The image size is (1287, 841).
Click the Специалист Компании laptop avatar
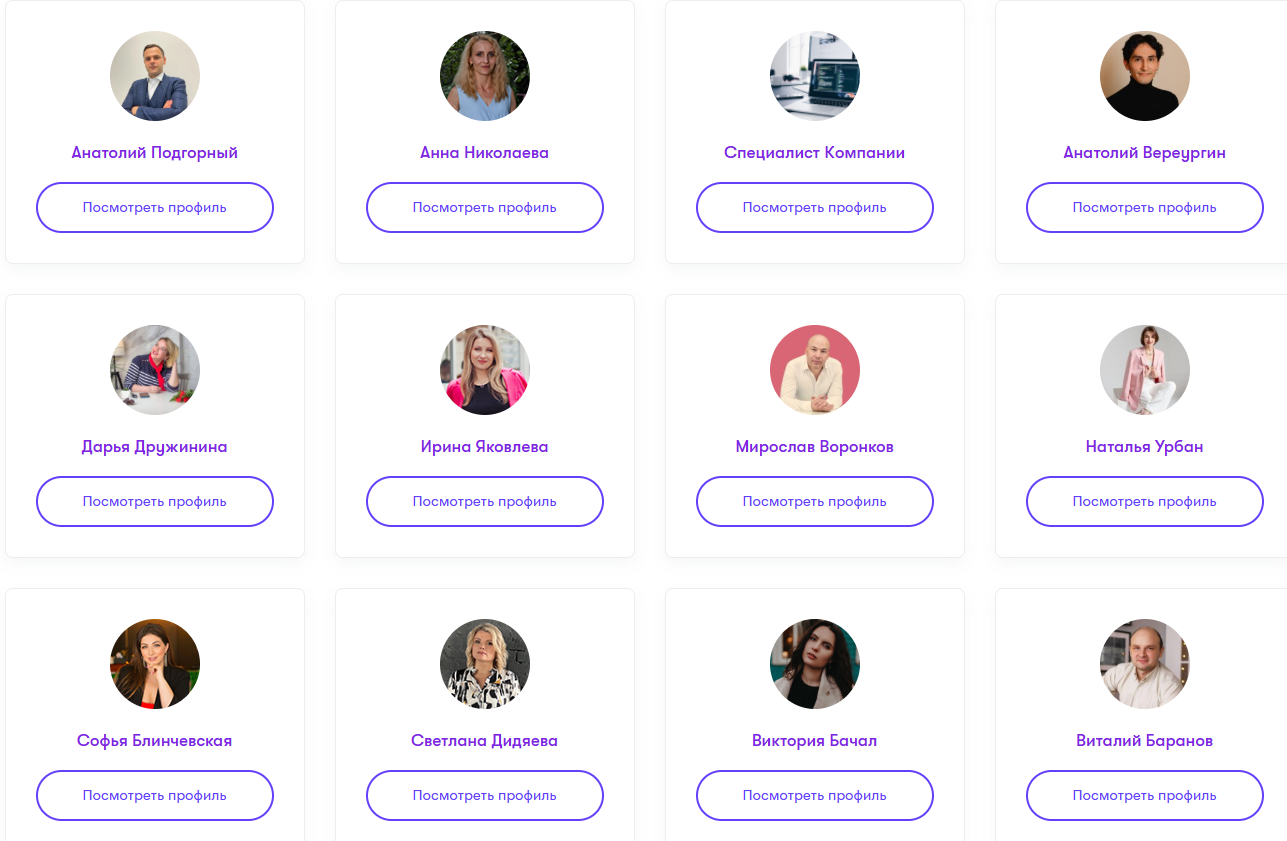pyautogui.click(x=815, y=76)
